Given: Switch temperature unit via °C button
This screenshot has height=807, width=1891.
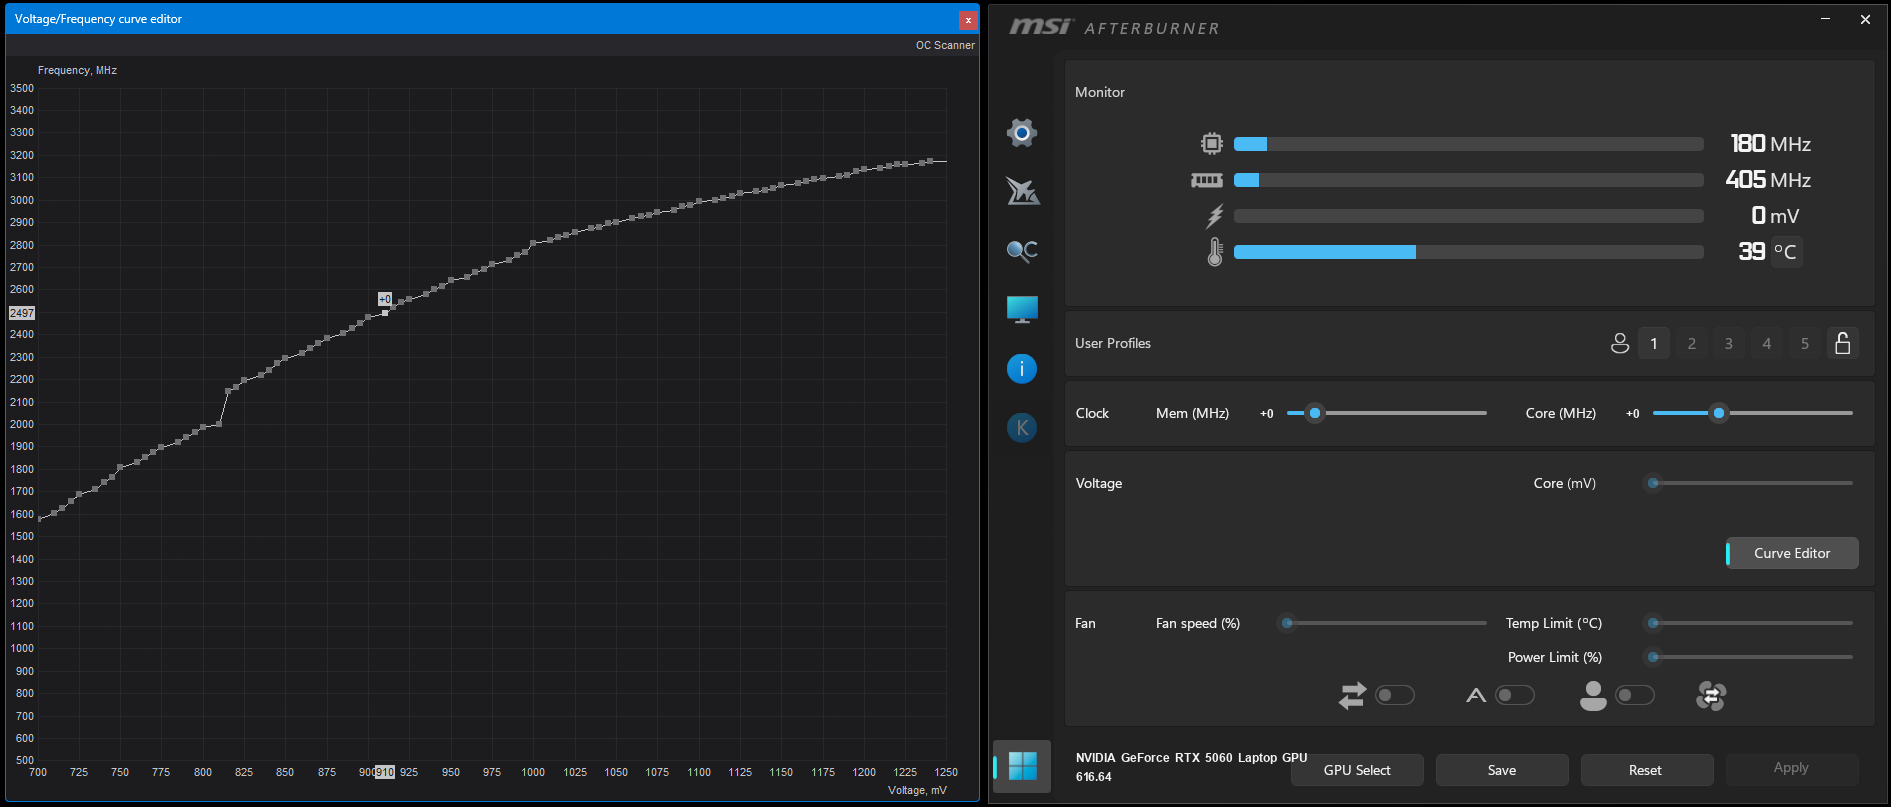Looking at the screenshot, I should pos(1785,252).
